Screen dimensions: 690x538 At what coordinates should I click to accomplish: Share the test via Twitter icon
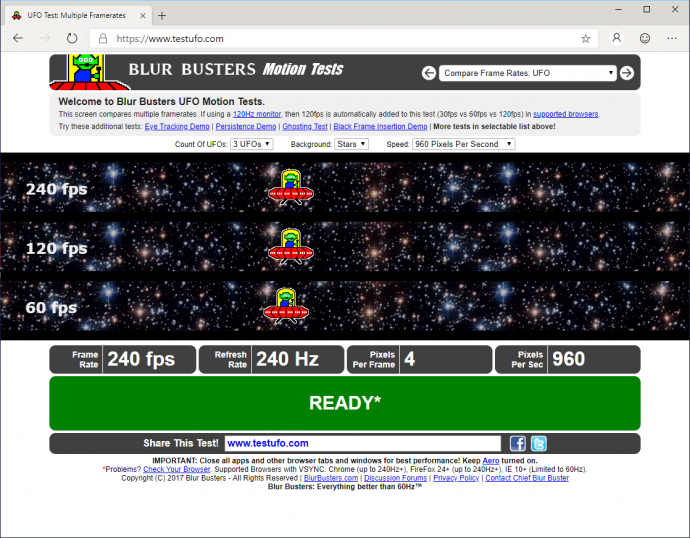tap(538, 443)
